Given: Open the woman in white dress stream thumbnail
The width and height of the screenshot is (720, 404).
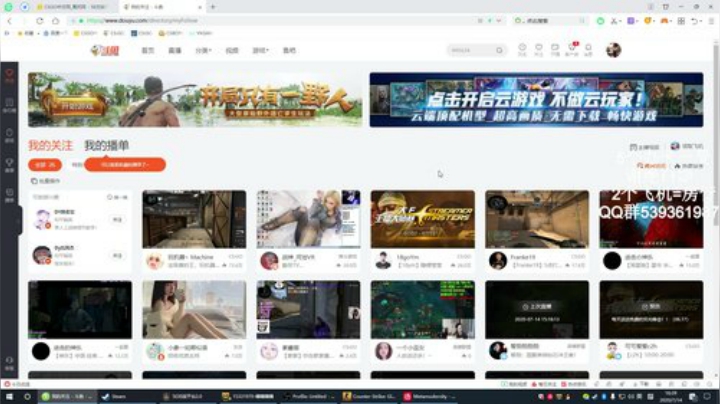Looking at the screenshot, I should click(x=194, y=310).
